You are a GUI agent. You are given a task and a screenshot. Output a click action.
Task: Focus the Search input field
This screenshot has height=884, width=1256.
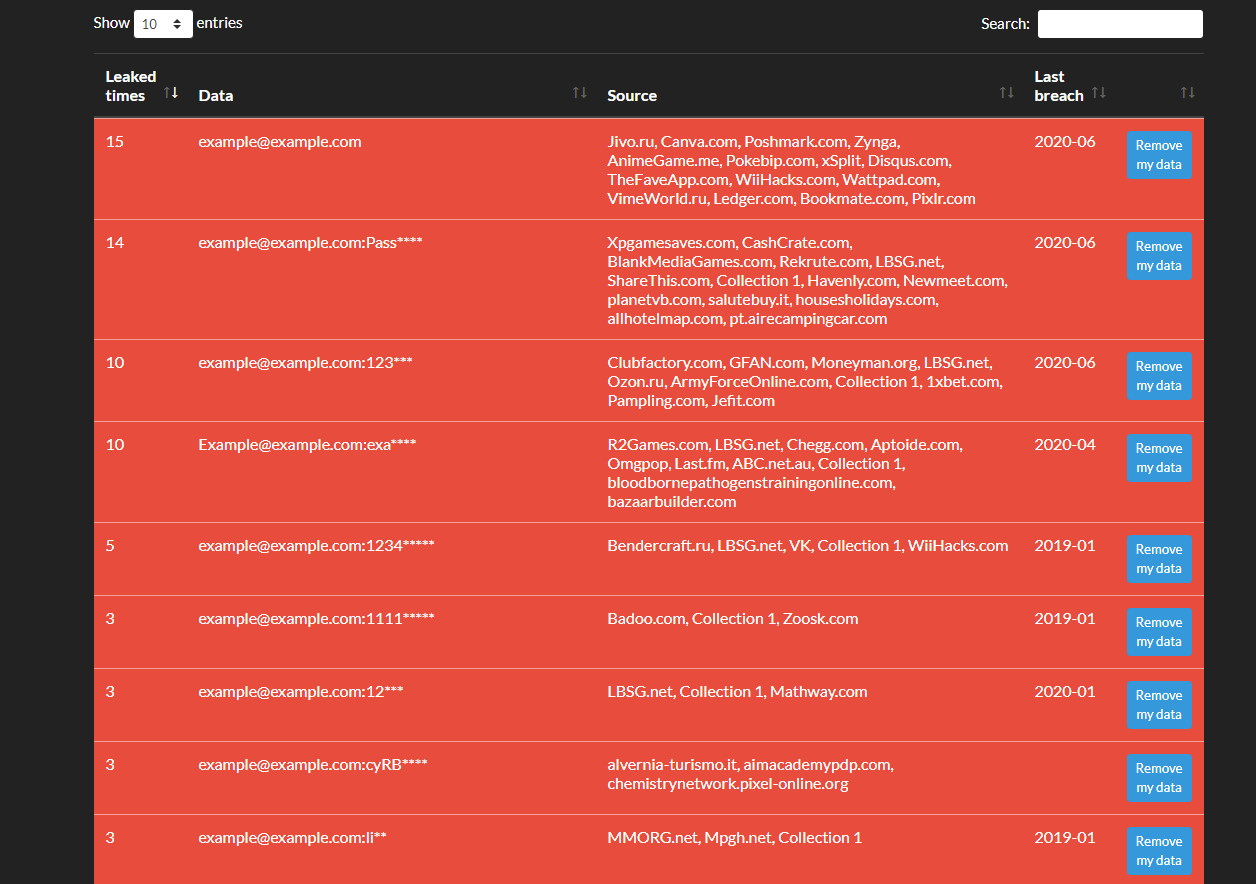coord(1120,24)
